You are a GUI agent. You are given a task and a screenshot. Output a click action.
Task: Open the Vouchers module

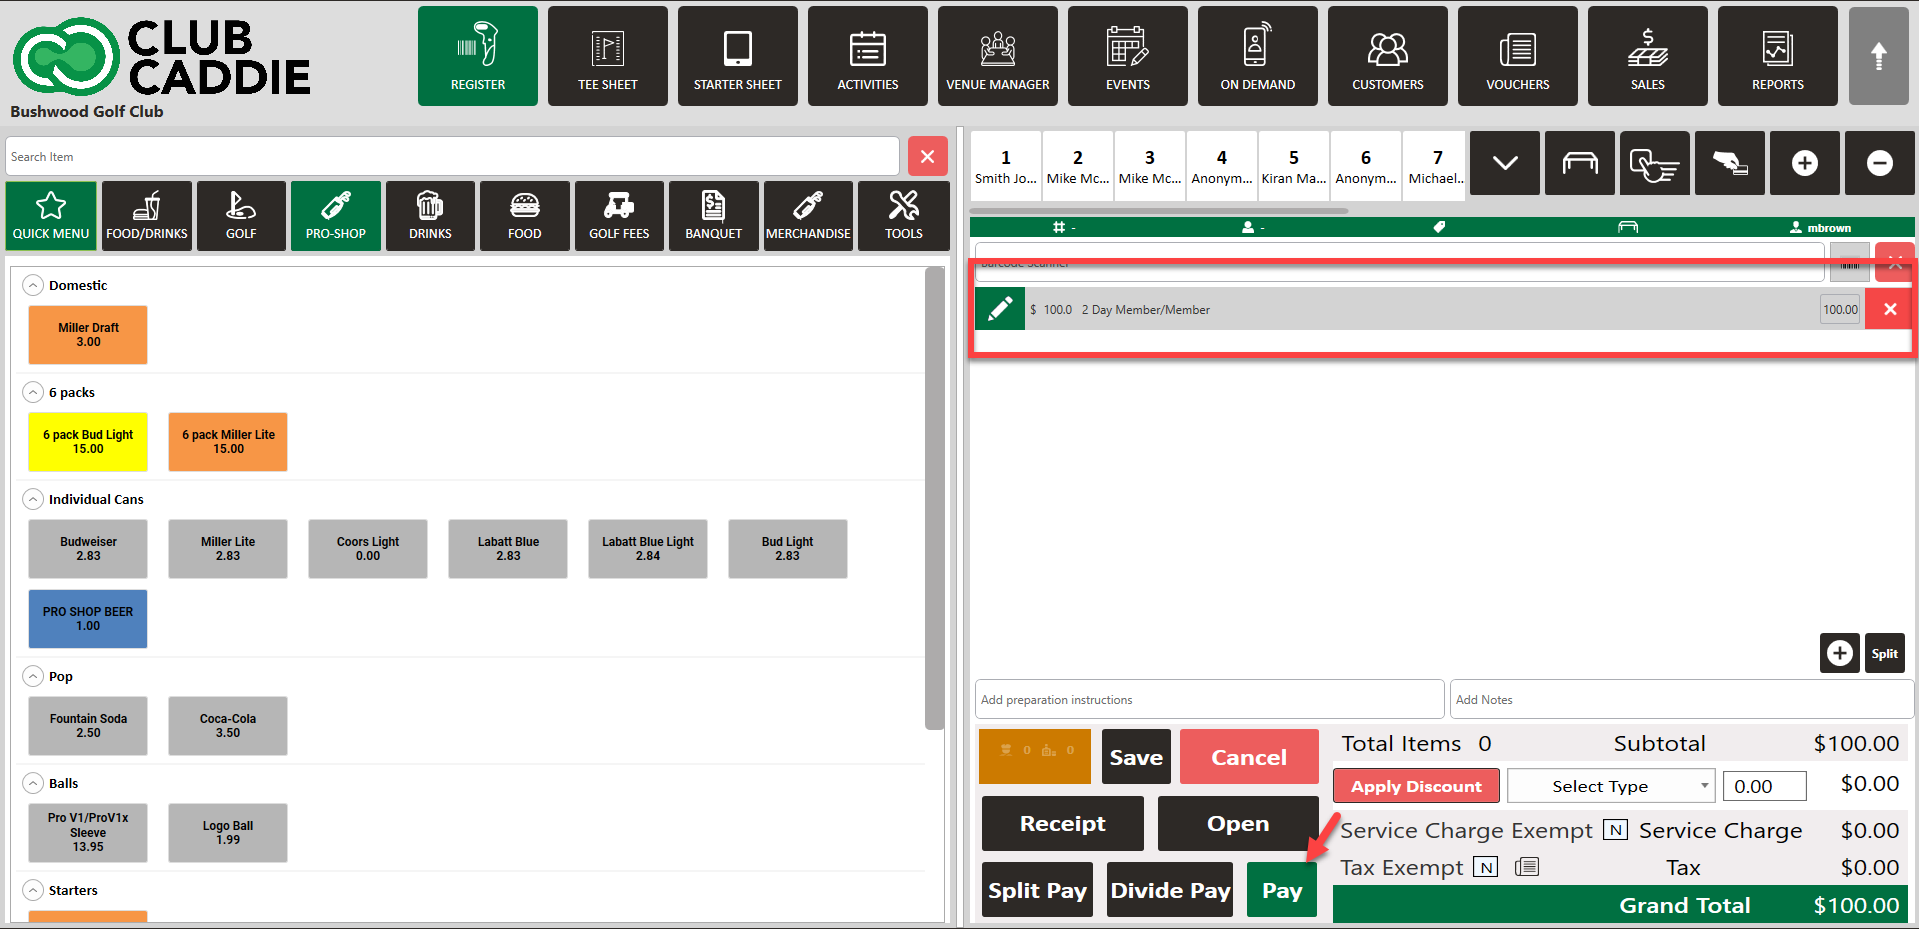[x=1517, y=56]
